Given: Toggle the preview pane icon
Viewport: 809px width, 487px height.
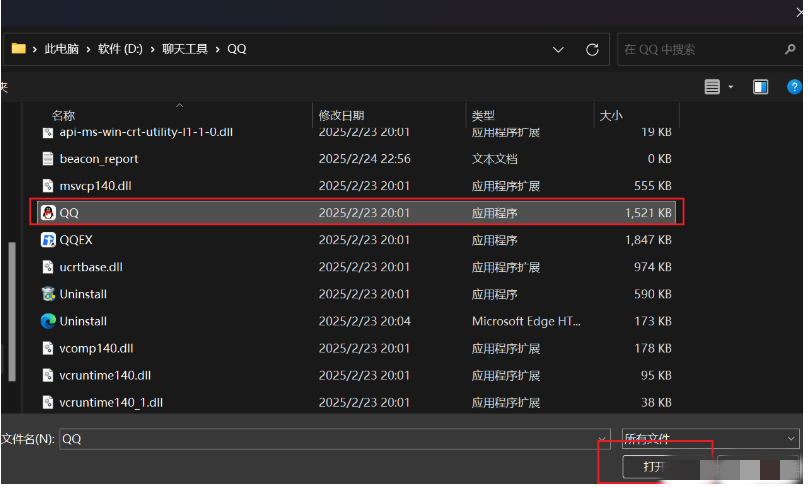Looking at the screenshot, I should [761, 87].
